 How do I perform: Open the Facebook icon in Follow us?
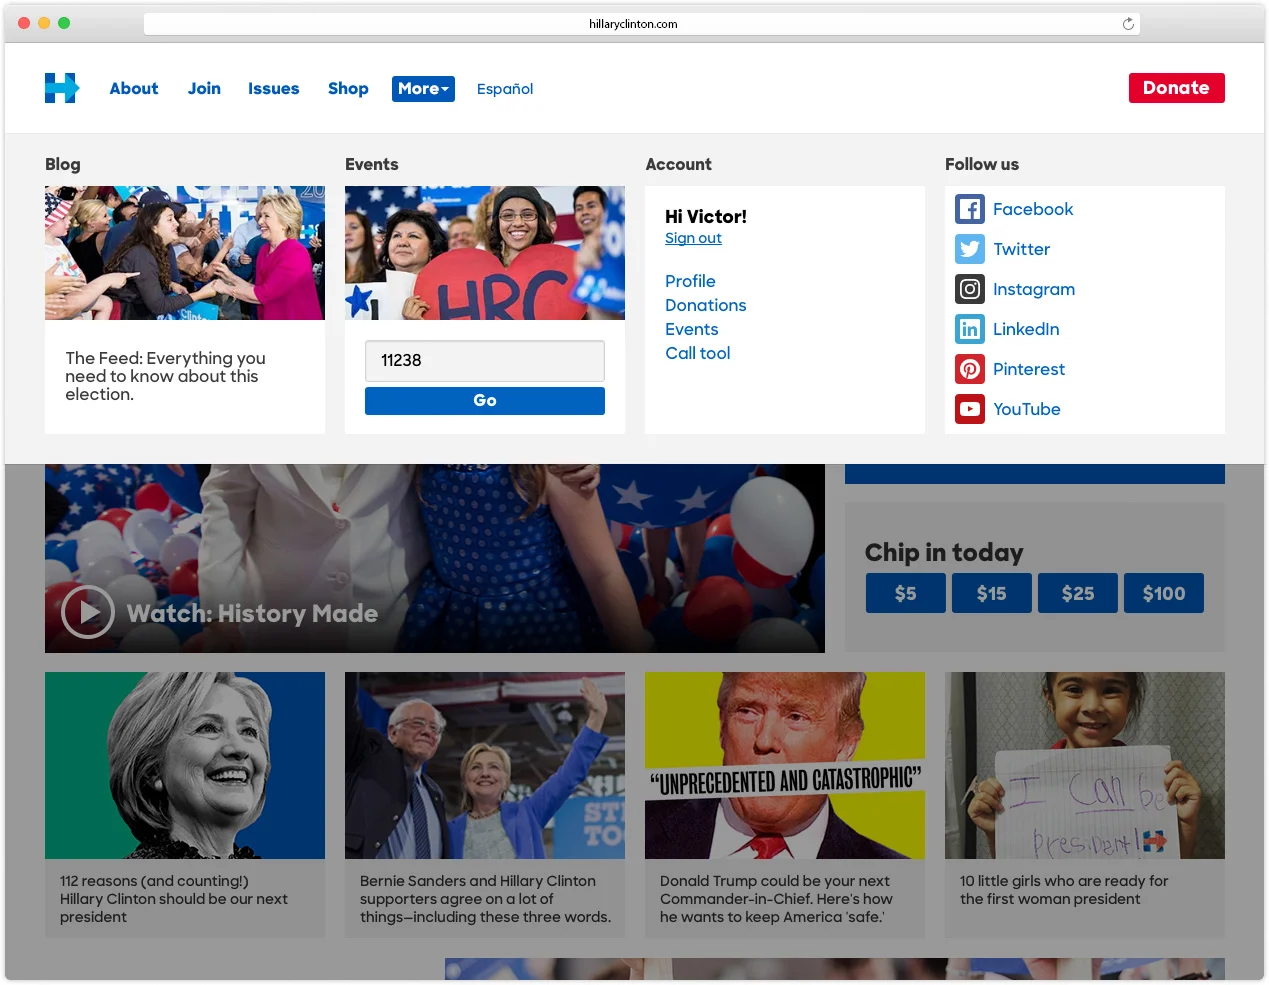(970, 209)
